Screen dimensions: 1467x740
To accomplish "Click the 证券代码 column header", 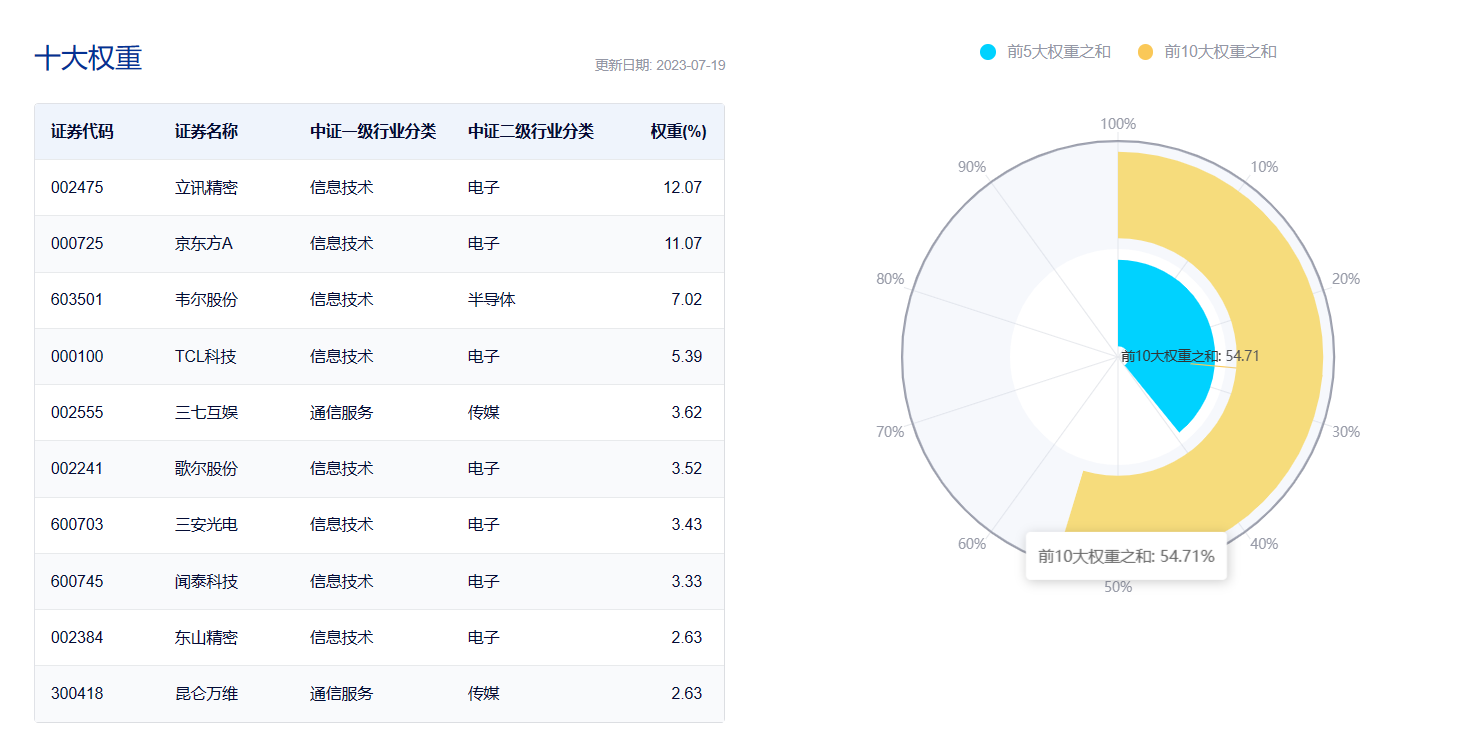I will 82,132.
